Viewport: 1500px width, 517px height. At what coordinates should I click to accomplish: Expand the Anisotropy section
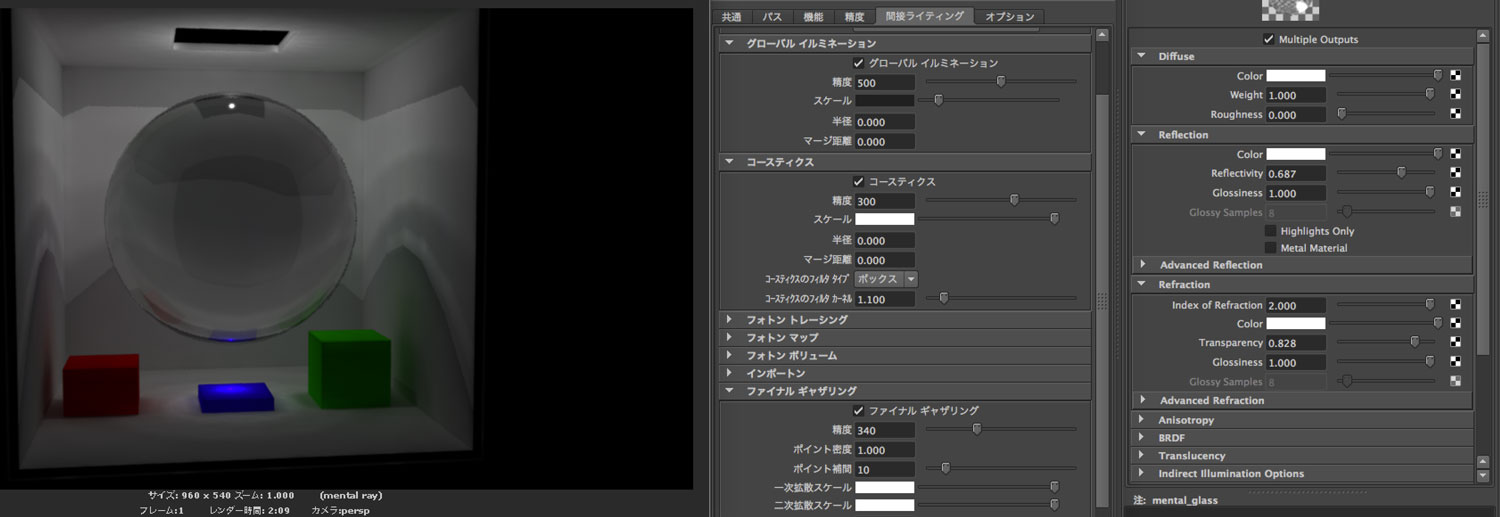(1142, 420)
